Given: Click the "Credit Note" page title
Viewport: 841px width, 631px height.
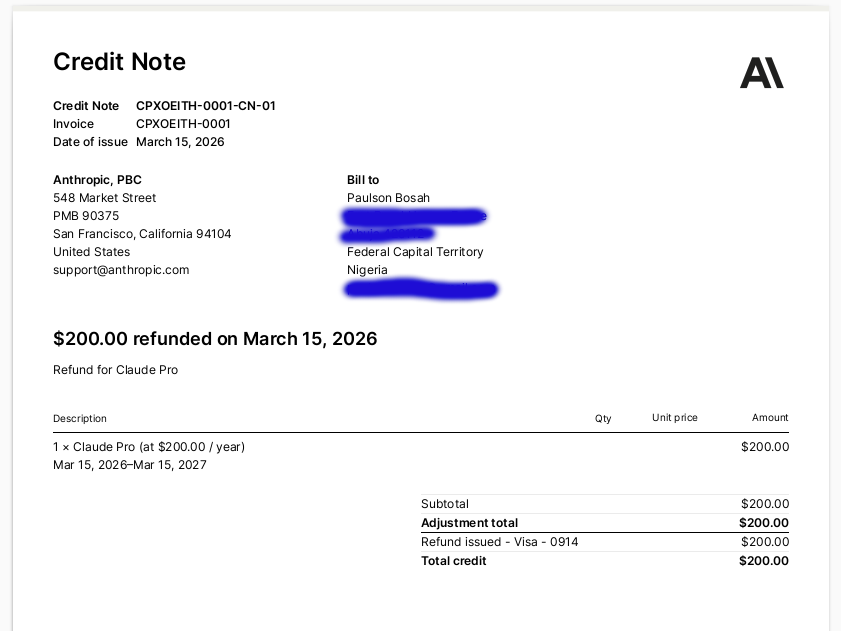Looking at the screenshot, I should [x=119, y=62].
